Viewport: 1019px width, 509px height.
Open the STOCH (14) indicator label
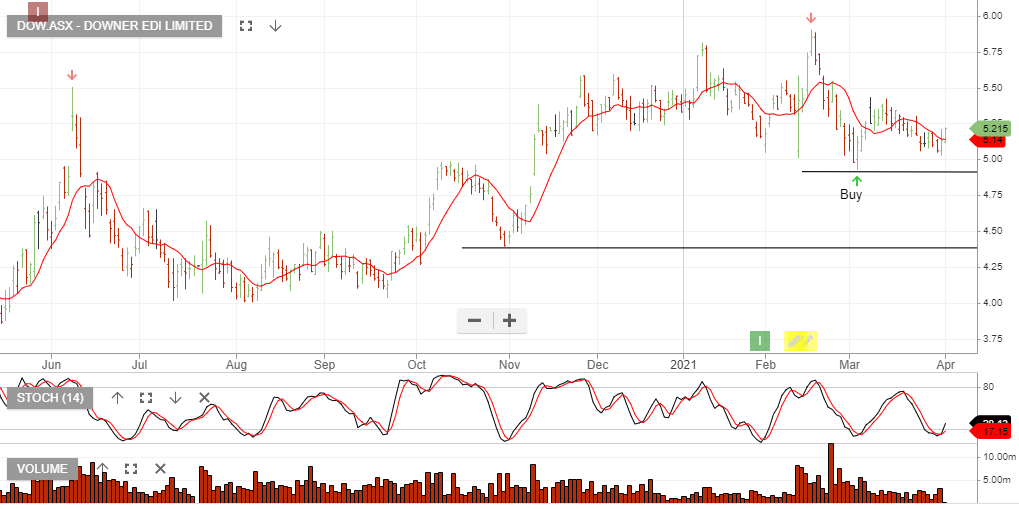(x=49, y=398)
